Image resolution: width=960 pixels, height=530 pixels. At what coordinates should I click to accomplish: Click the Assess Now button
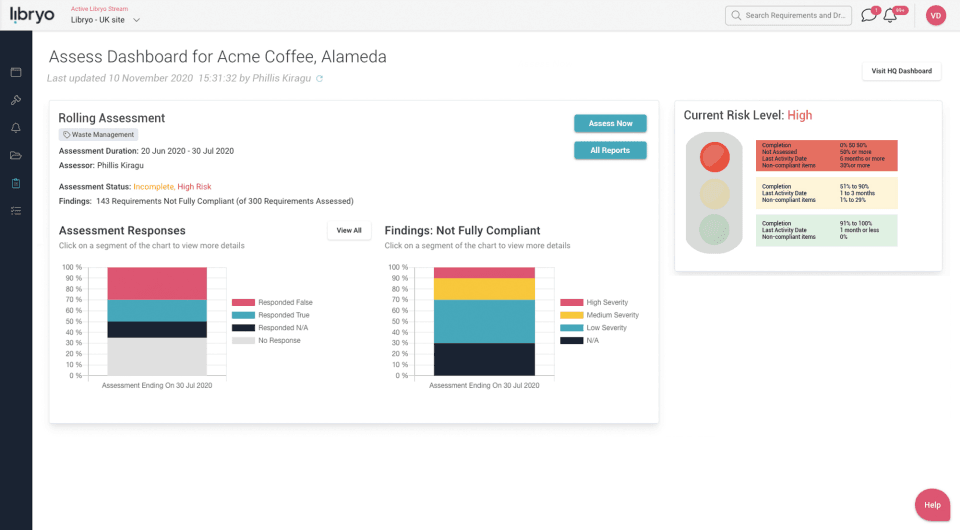click(x=610, y=123)
